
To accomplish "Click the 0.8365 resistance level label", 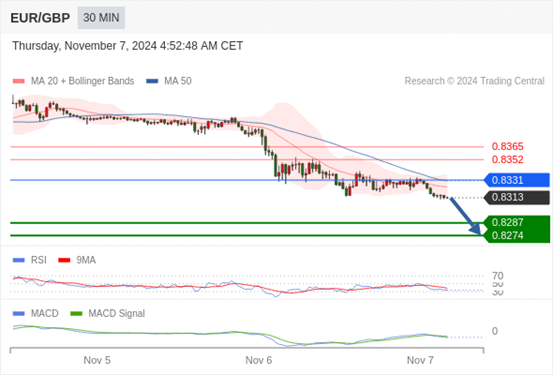I will pos(508,146).
